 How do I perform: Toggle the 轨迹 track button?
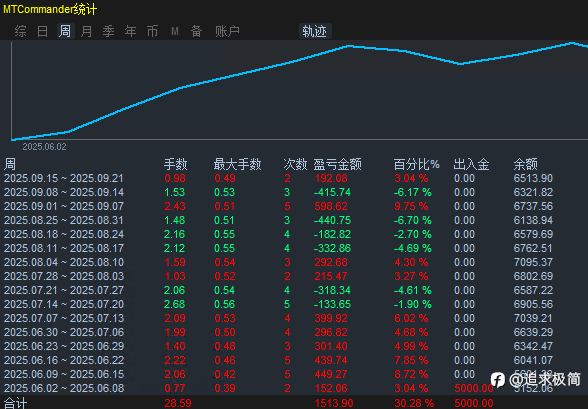point(315,31)
